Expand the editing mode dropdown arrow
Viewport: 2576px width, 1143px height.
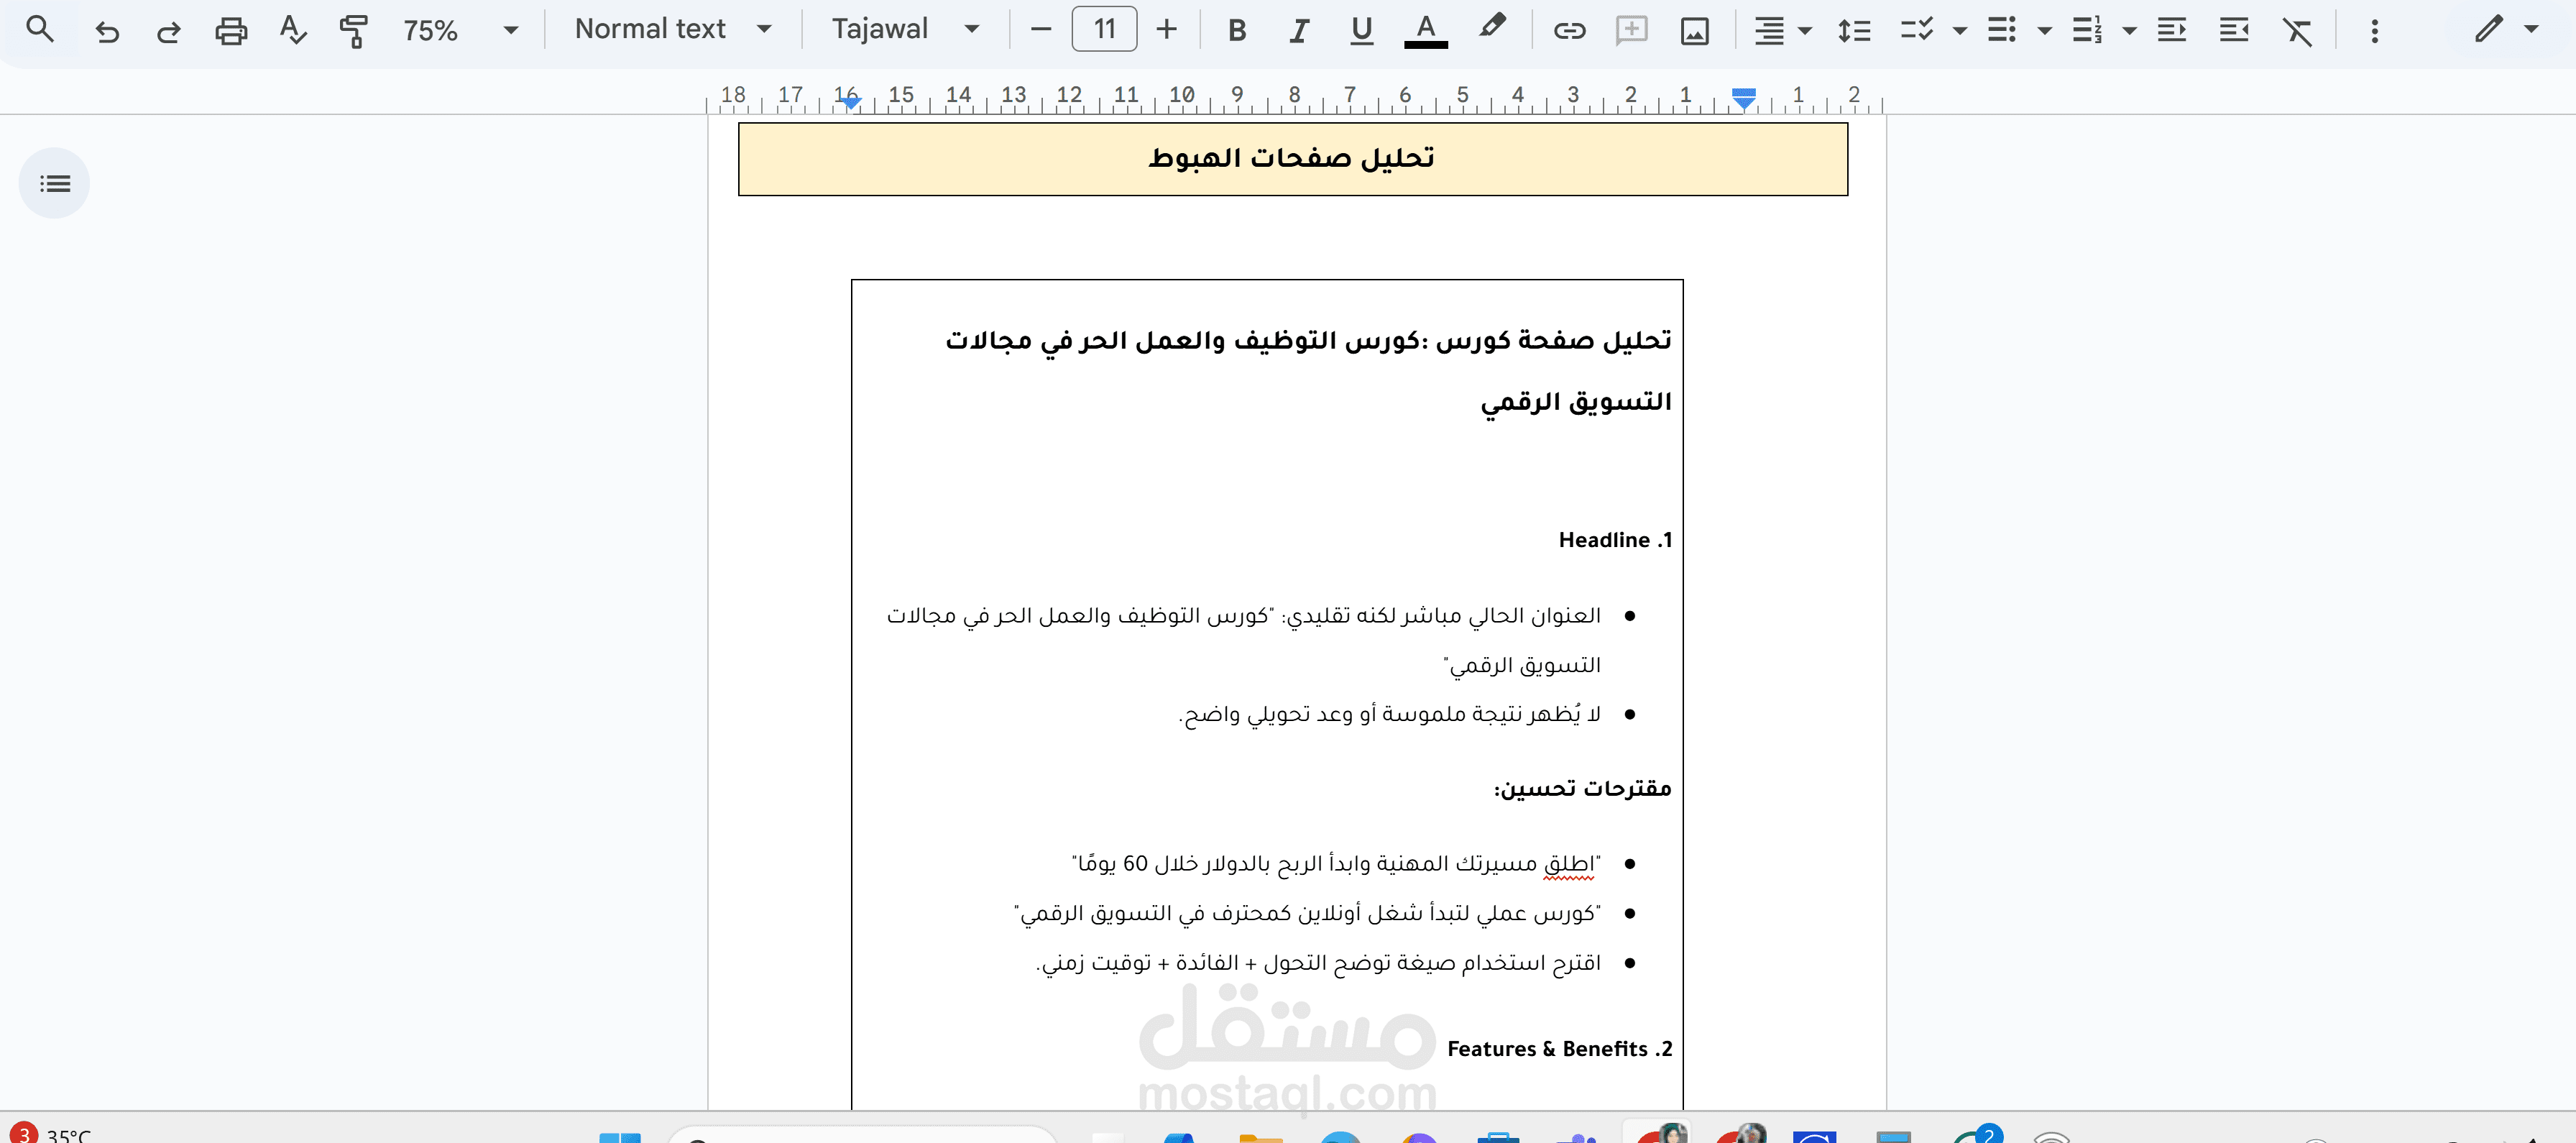coord(2531,29)
